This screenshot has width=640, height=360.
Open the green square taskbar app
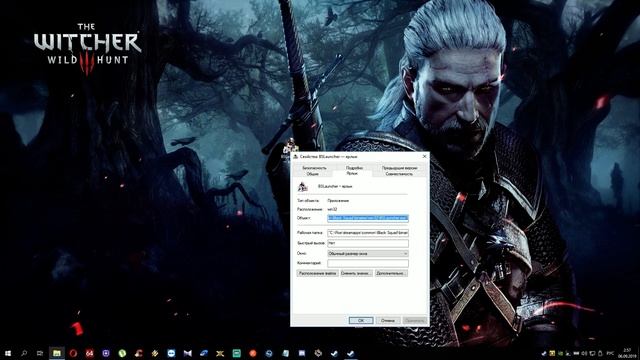click(236, 353)
